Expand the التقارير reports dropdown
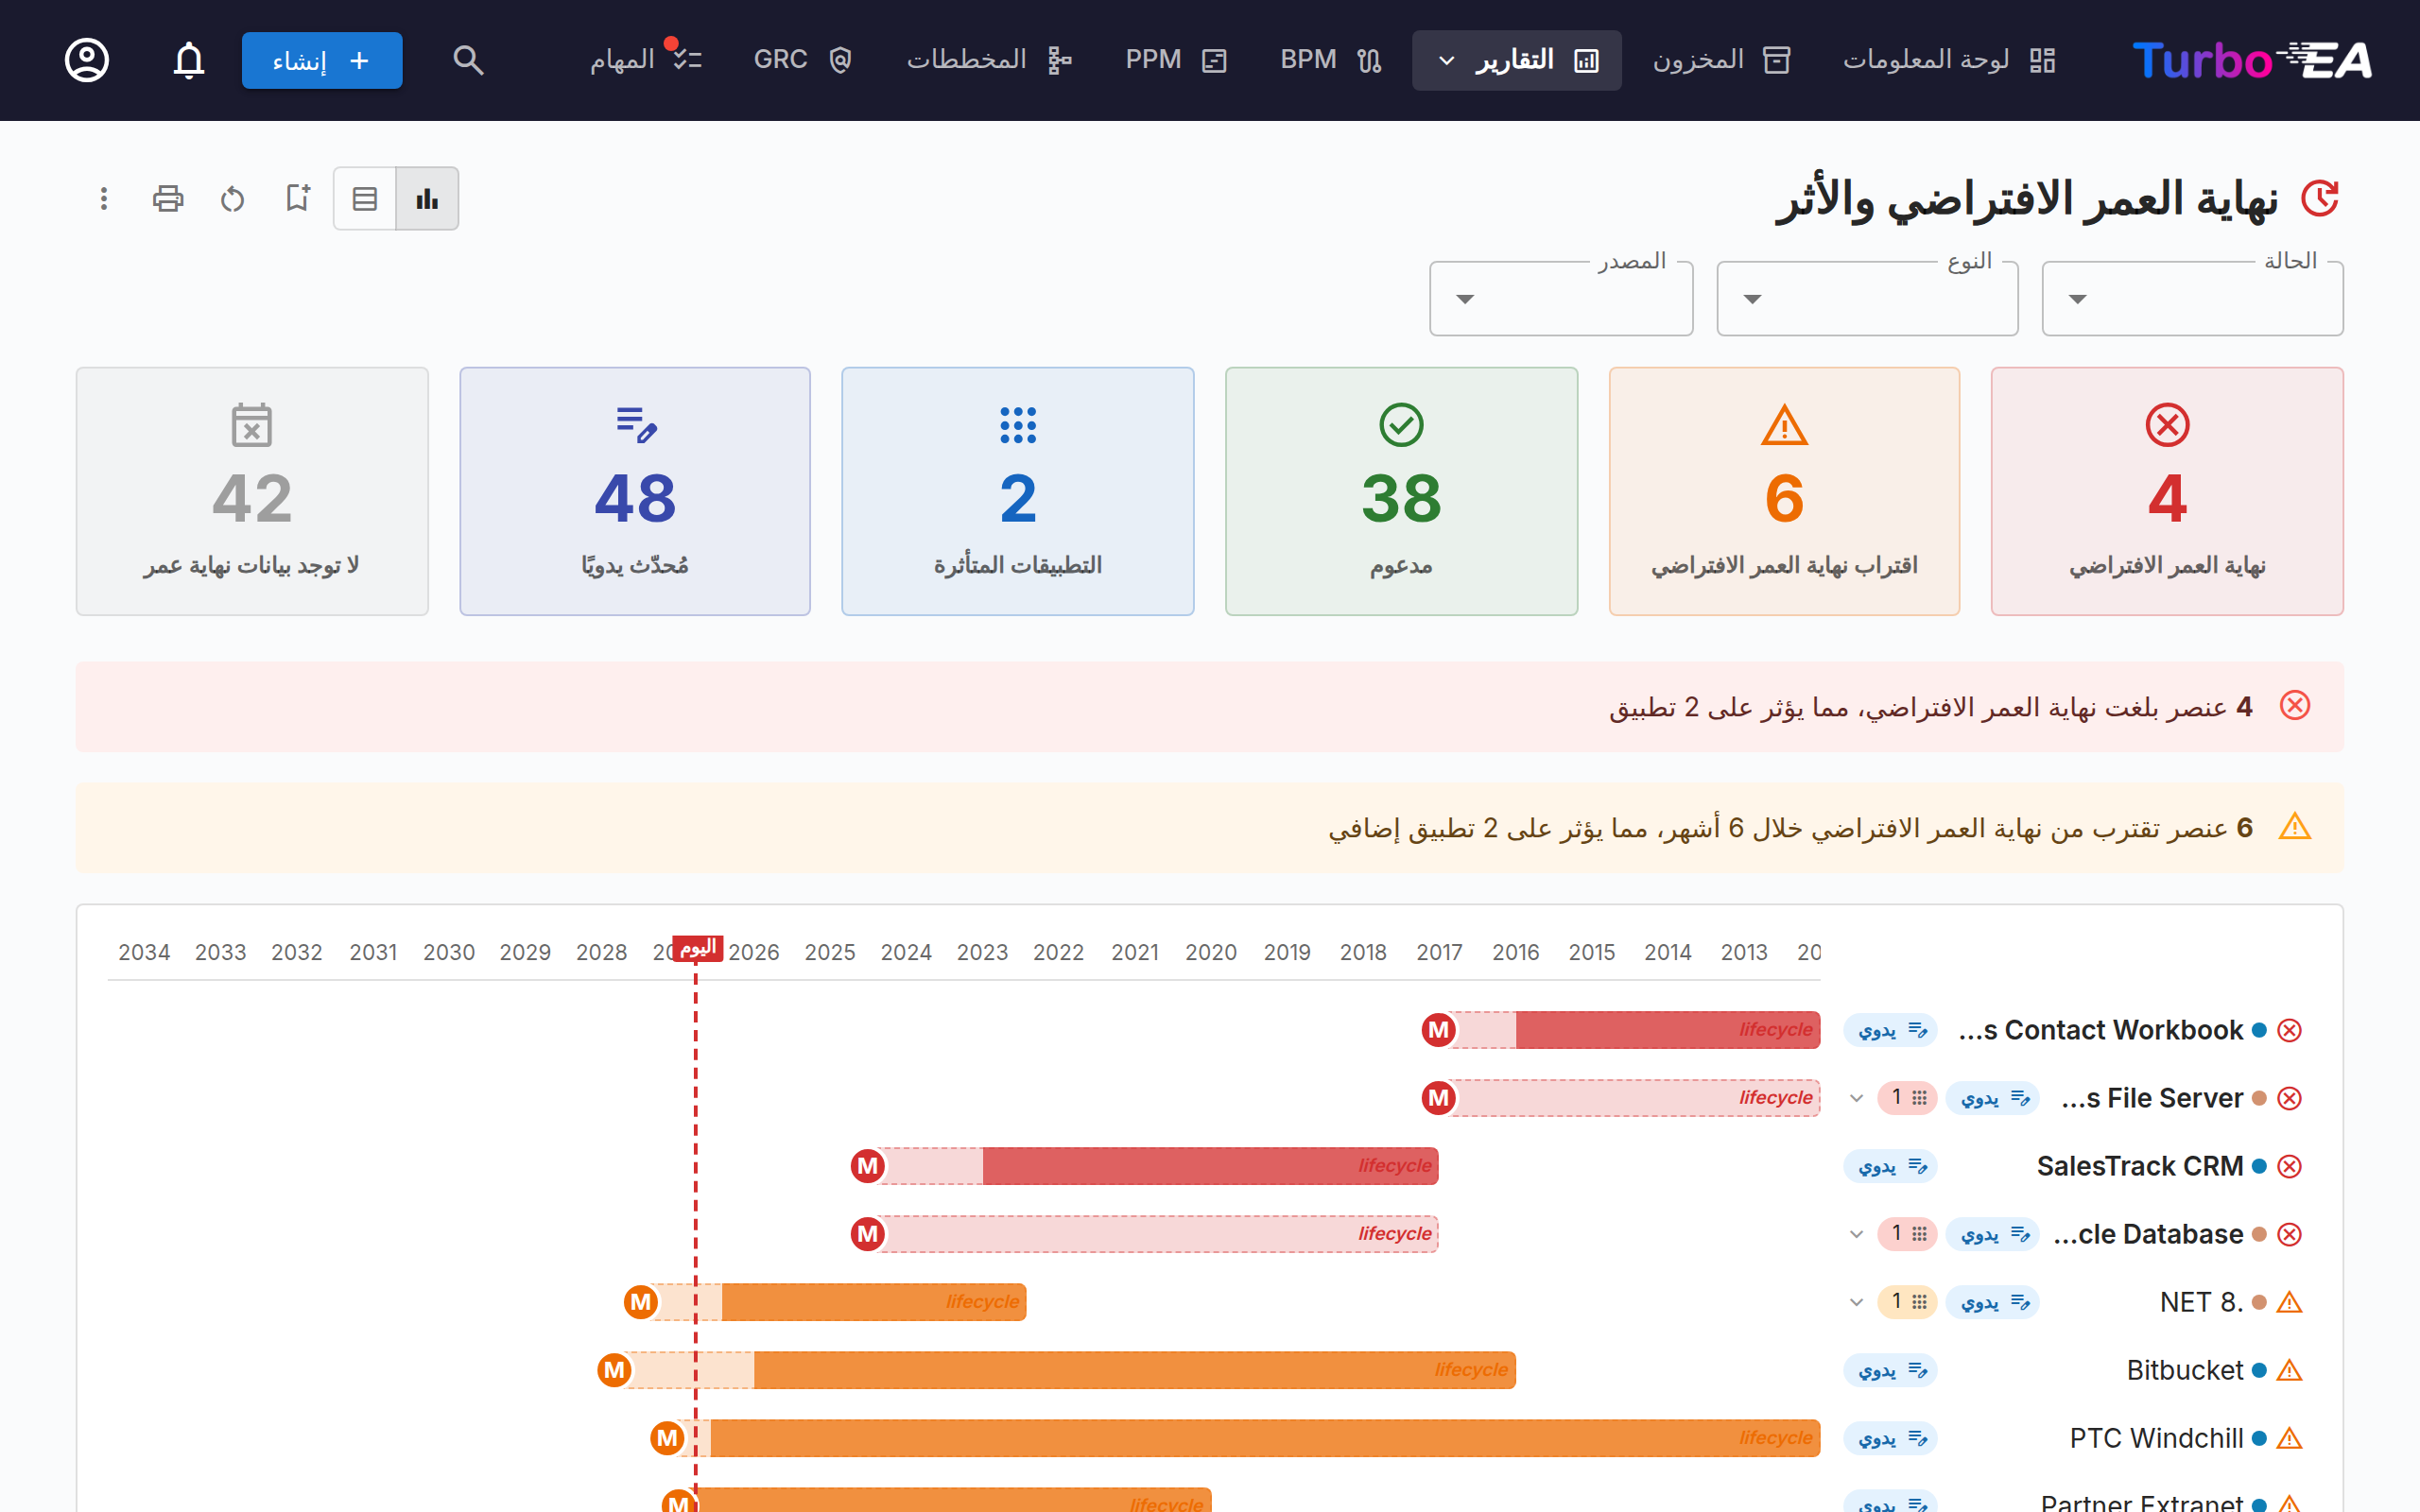The width and height of the screenshot is (2420, 1512). pos(1516,60)
